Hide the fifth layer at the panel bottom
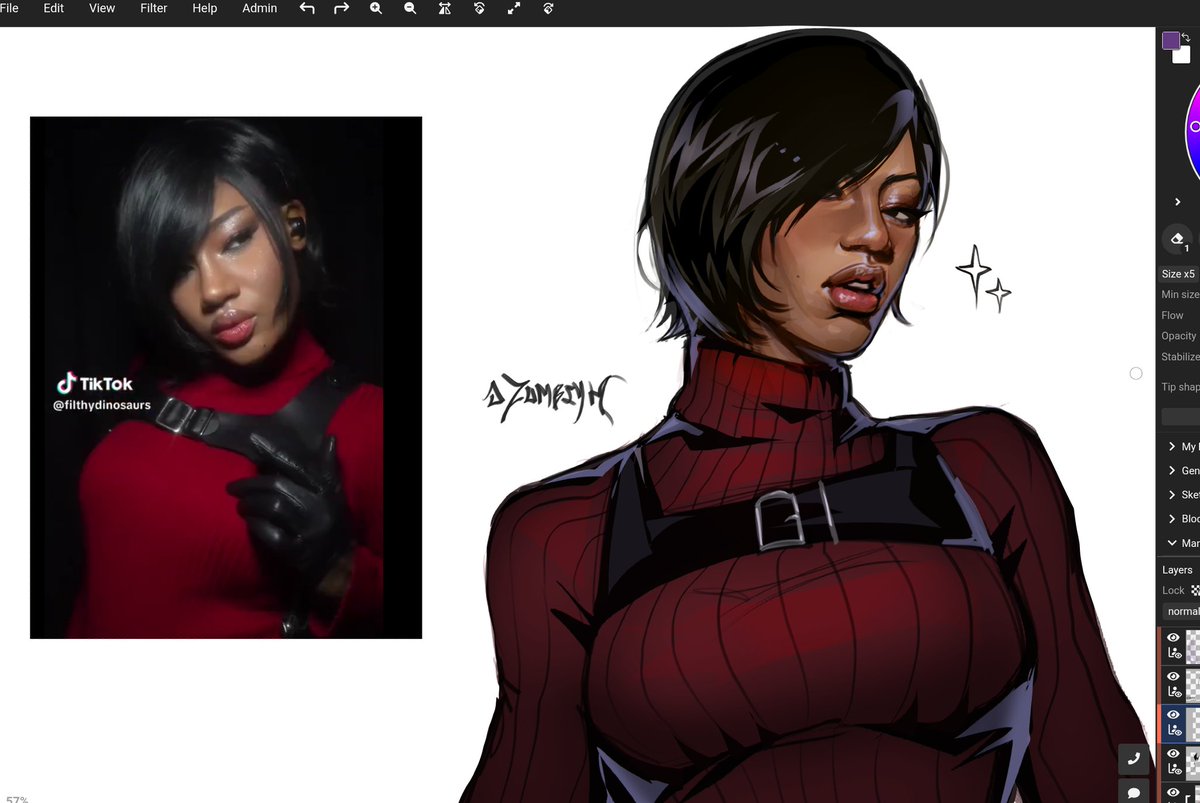 pos(1174,792)
